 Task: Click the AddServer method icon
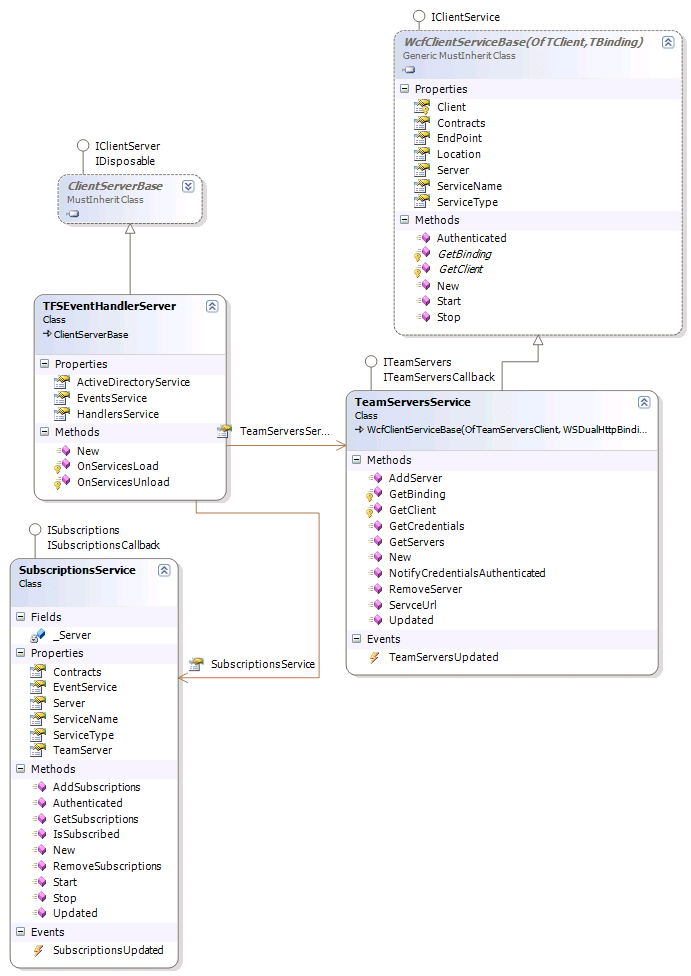374,478
